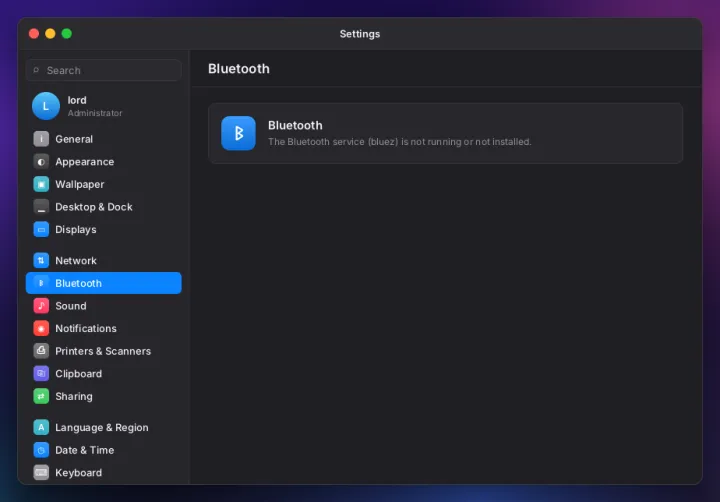Screen dimensions: 720x502
Task: Select Wallpaper label in sidebar
Action: [x=79, y=184]
